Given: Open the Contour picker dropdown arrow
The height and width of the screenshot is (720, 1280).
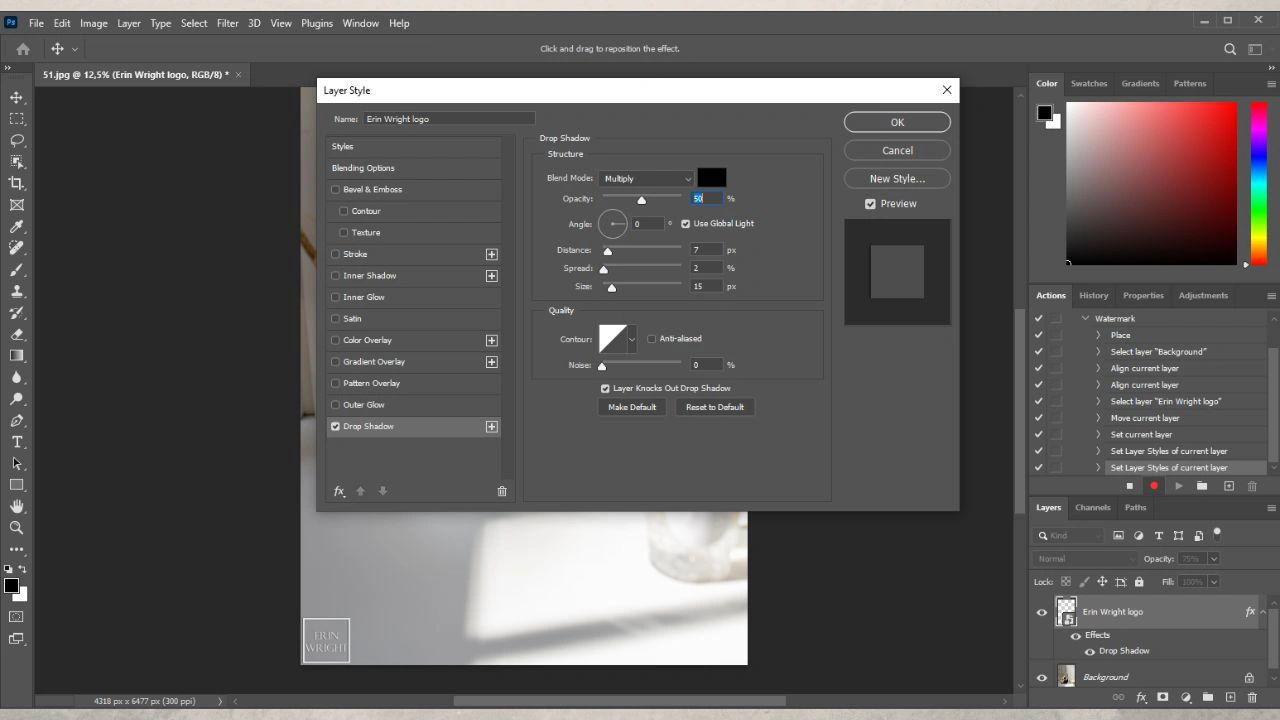Looking at the screenshot, I should click(x=632, y=339).
